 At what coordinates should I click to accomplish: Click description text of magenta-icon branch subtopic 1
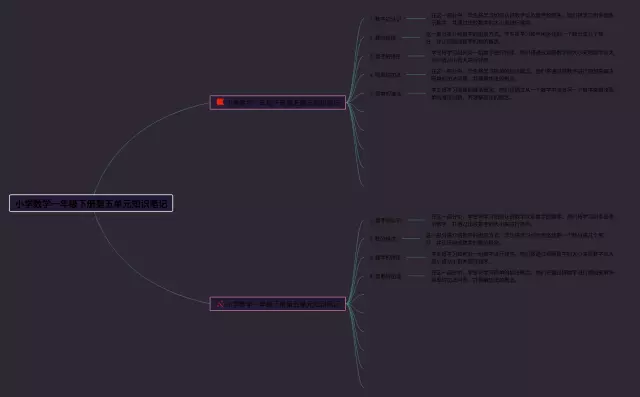point(523,220)
